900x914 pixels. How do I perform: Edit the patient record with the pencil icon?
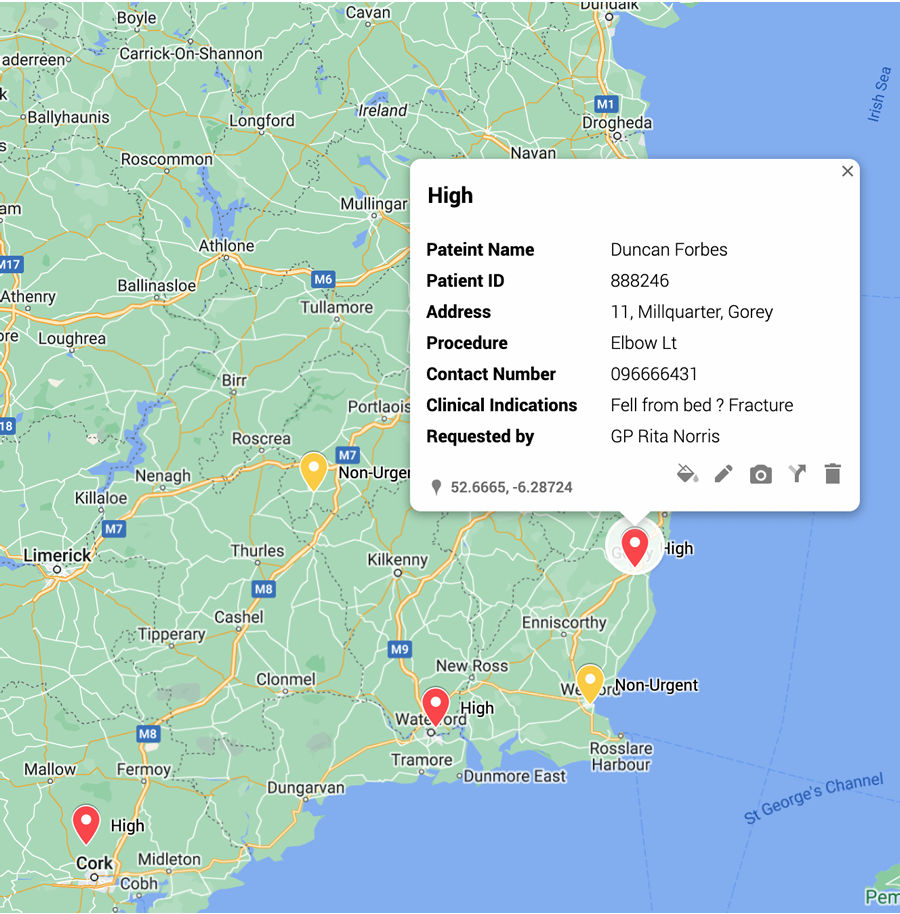(724, 474)
